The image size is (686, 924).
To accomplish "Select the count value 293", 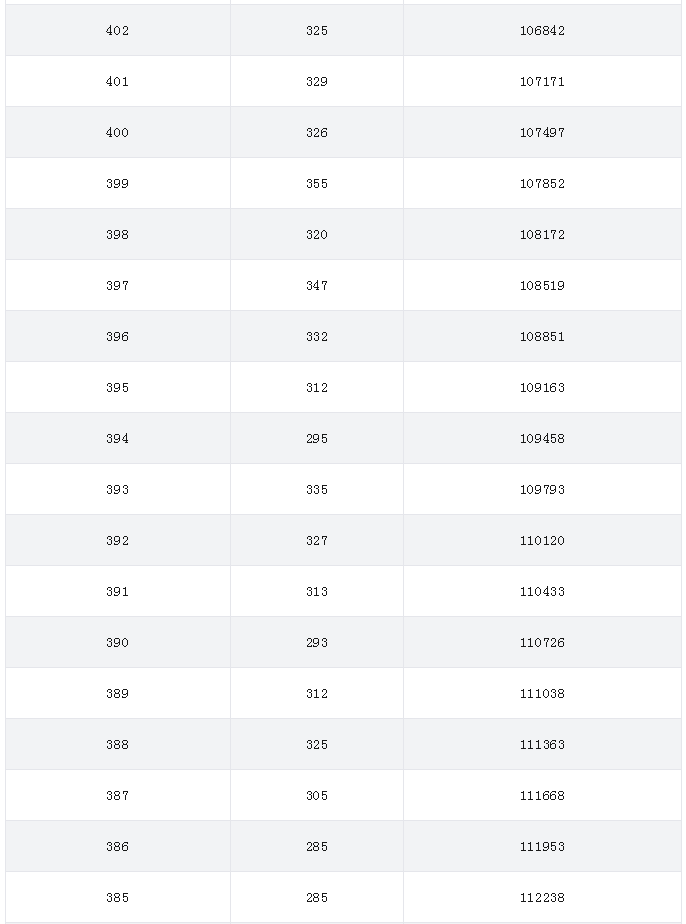I will (x=316, y=642).
